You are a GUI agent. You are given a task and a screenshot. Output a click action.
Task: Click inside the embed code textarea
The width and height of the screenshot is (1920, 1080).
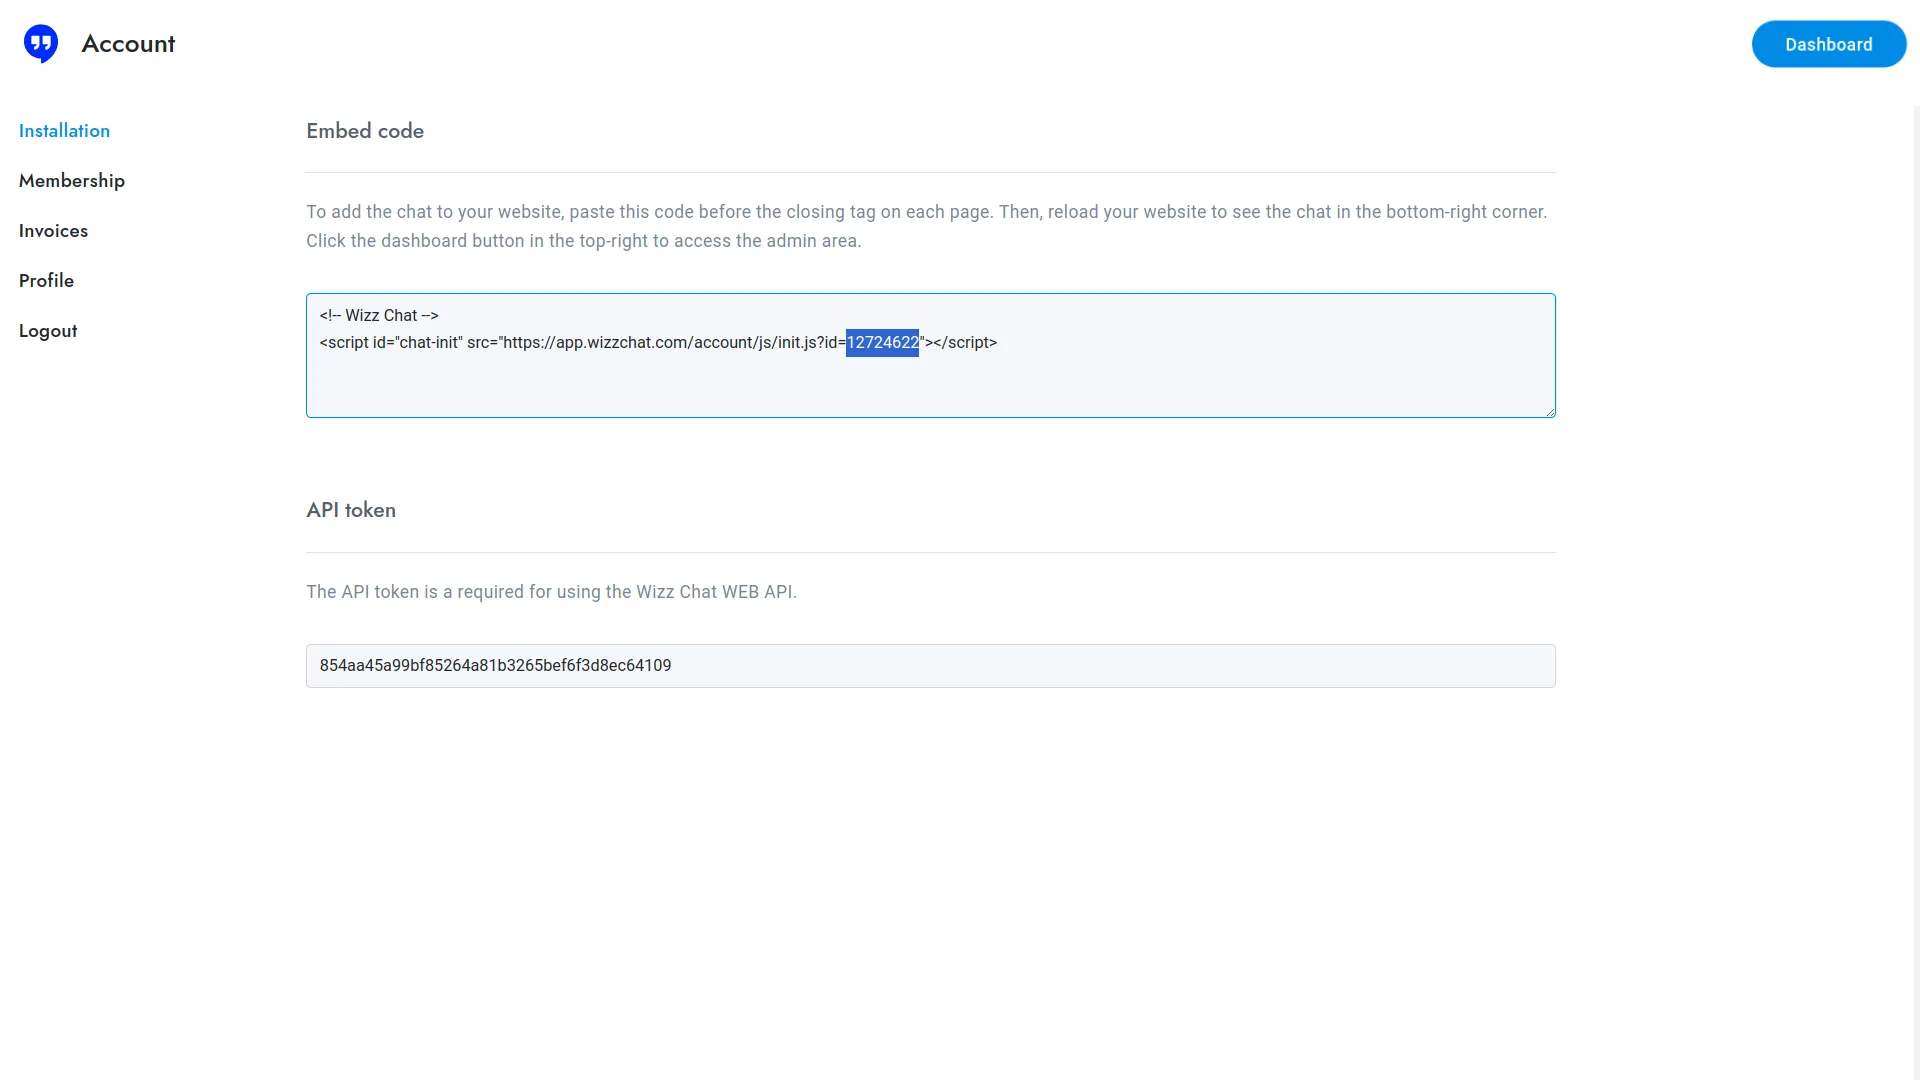coord(930,385)
